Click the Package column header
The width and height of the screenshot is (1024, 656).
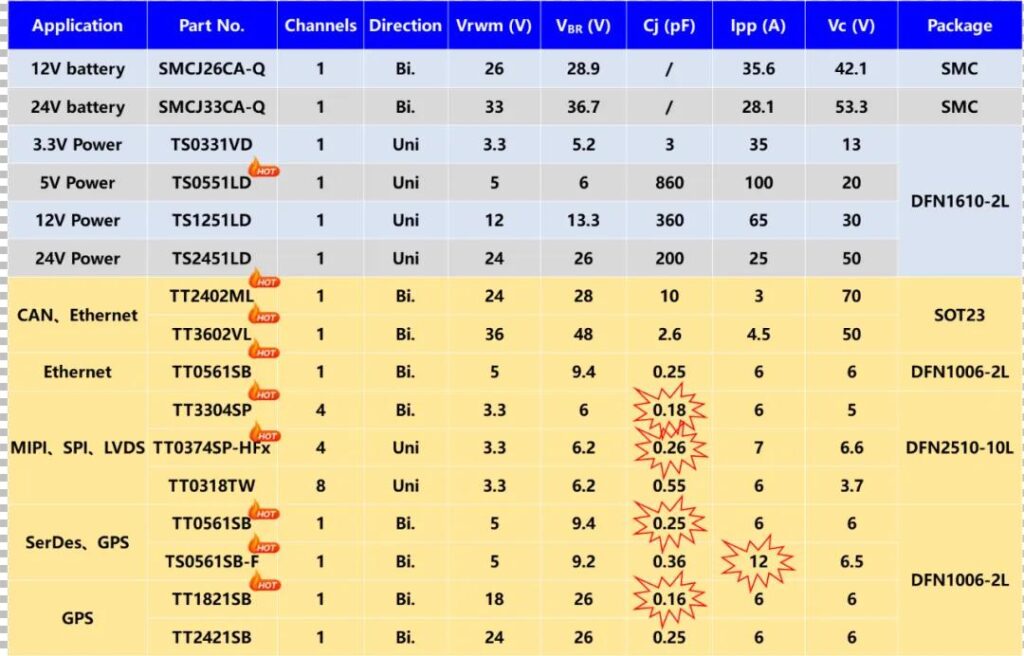959,26
